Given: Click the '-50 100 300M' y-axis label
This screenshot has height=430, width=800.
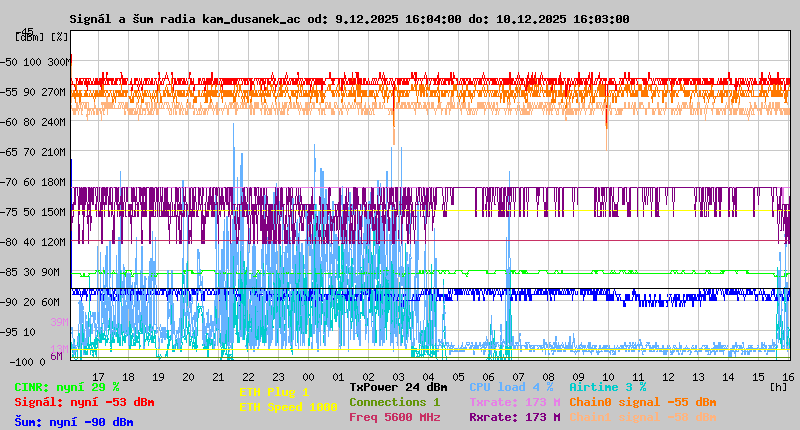Looking at the screenshot, I should (x=33, y=62).
